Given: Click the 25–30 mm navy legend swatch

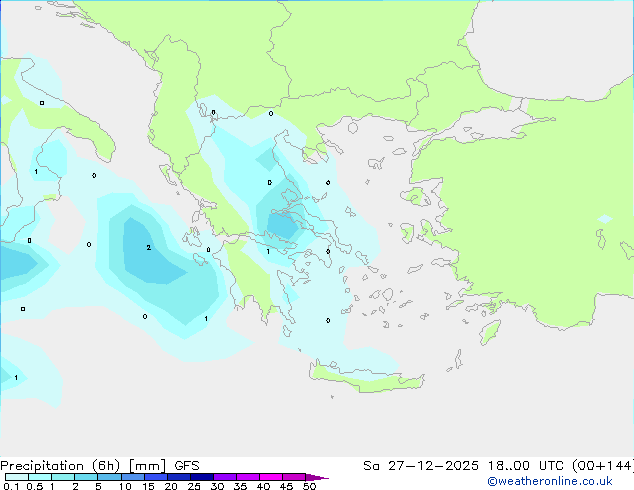Looking at the screenshot, I should coord(201,477).
